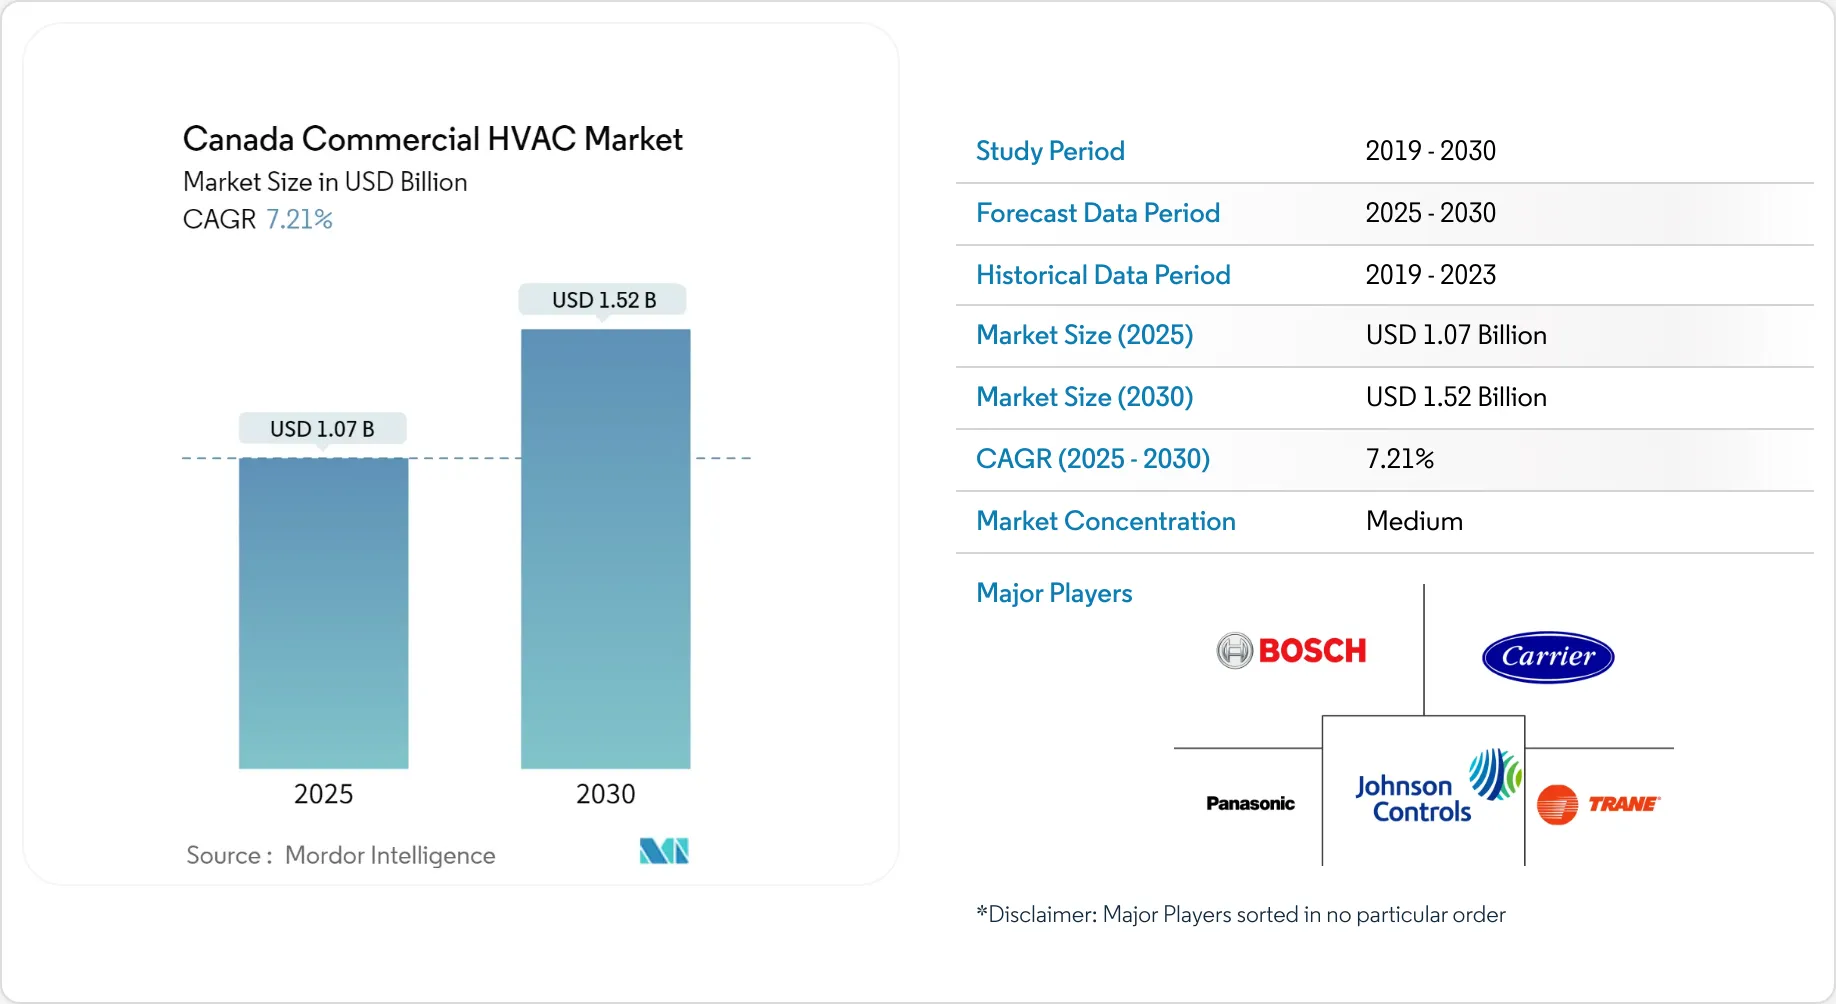Click the Source: Mordor Intelligence text
The image size is (1836, 1004).
point(341,856)
